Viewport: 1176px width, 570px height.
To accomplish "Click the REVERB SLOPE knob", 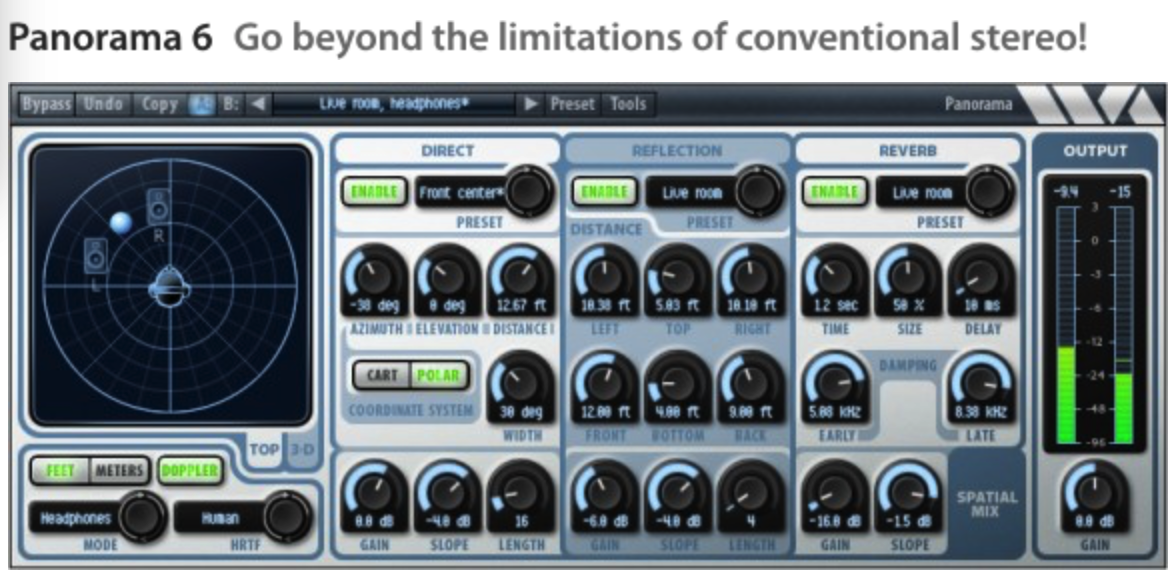I will (x=908, y=494).
